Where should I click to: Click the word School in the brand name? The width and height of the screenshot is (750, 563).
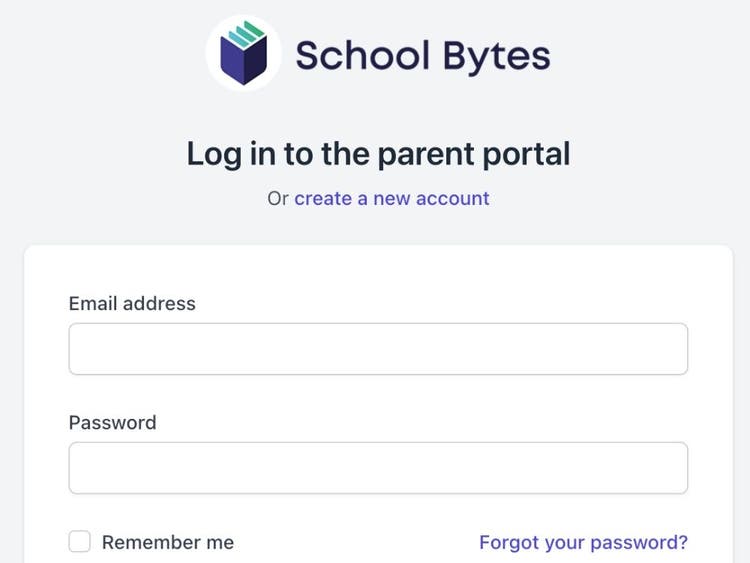(356, 56)
